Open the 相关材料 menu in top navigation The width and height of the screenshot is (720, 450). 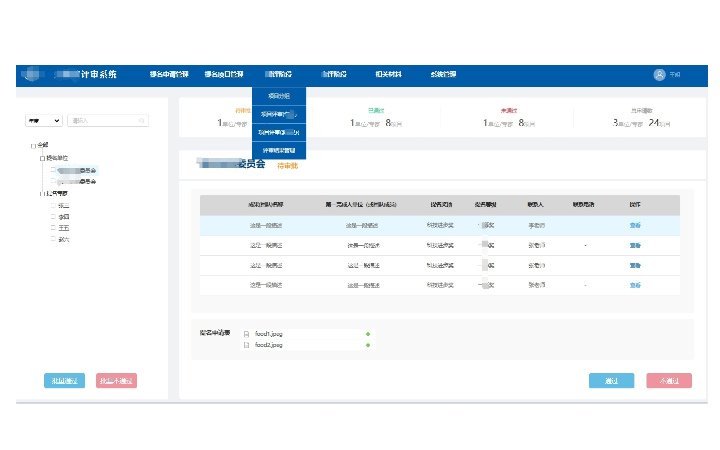[x=388, y=74]
